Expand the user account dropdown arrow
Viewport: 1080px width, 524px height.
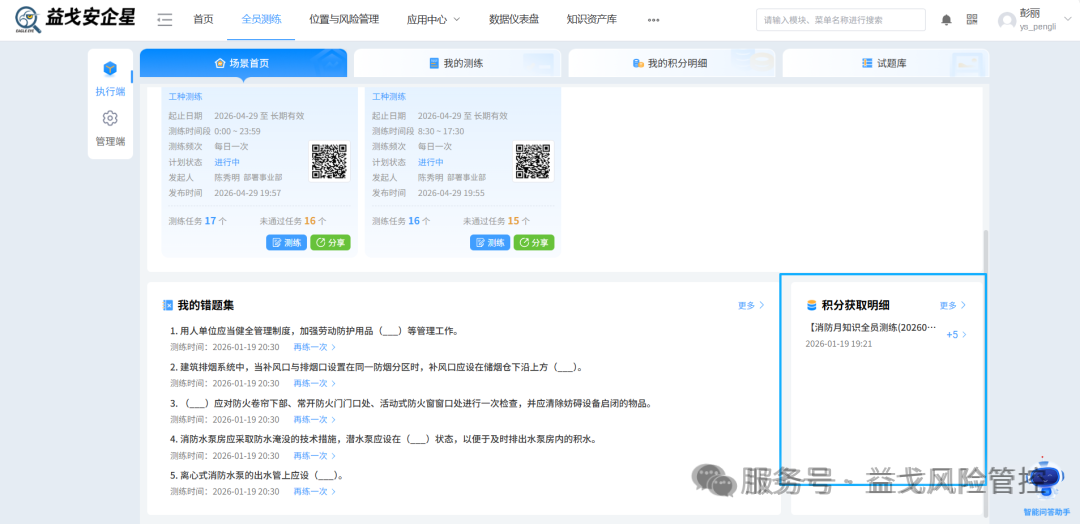(1068, 19)
